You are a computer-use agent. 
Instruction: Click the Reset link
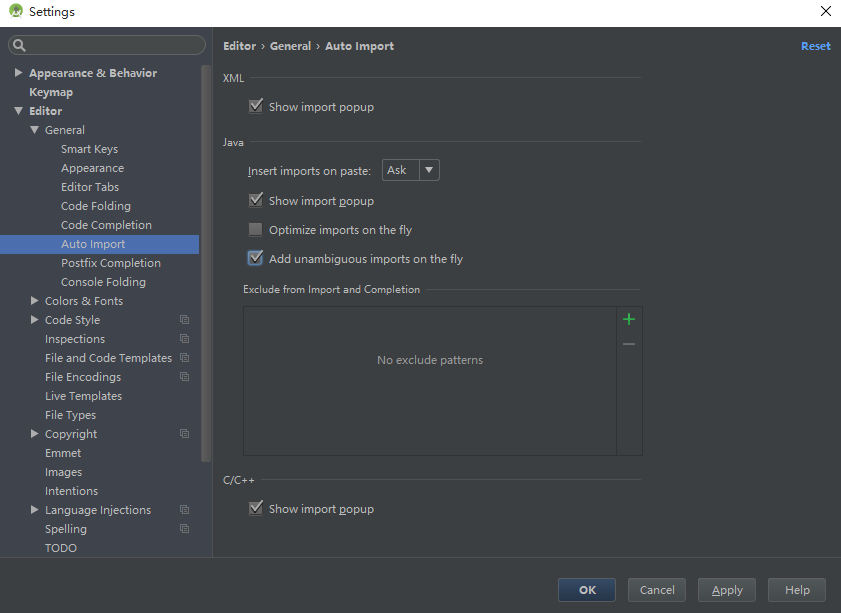(x=815, y=46)
